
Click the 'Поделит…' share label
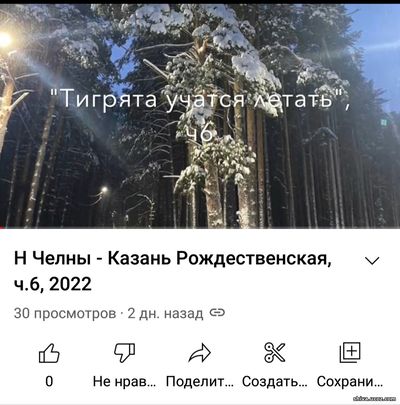click(200, 381)
